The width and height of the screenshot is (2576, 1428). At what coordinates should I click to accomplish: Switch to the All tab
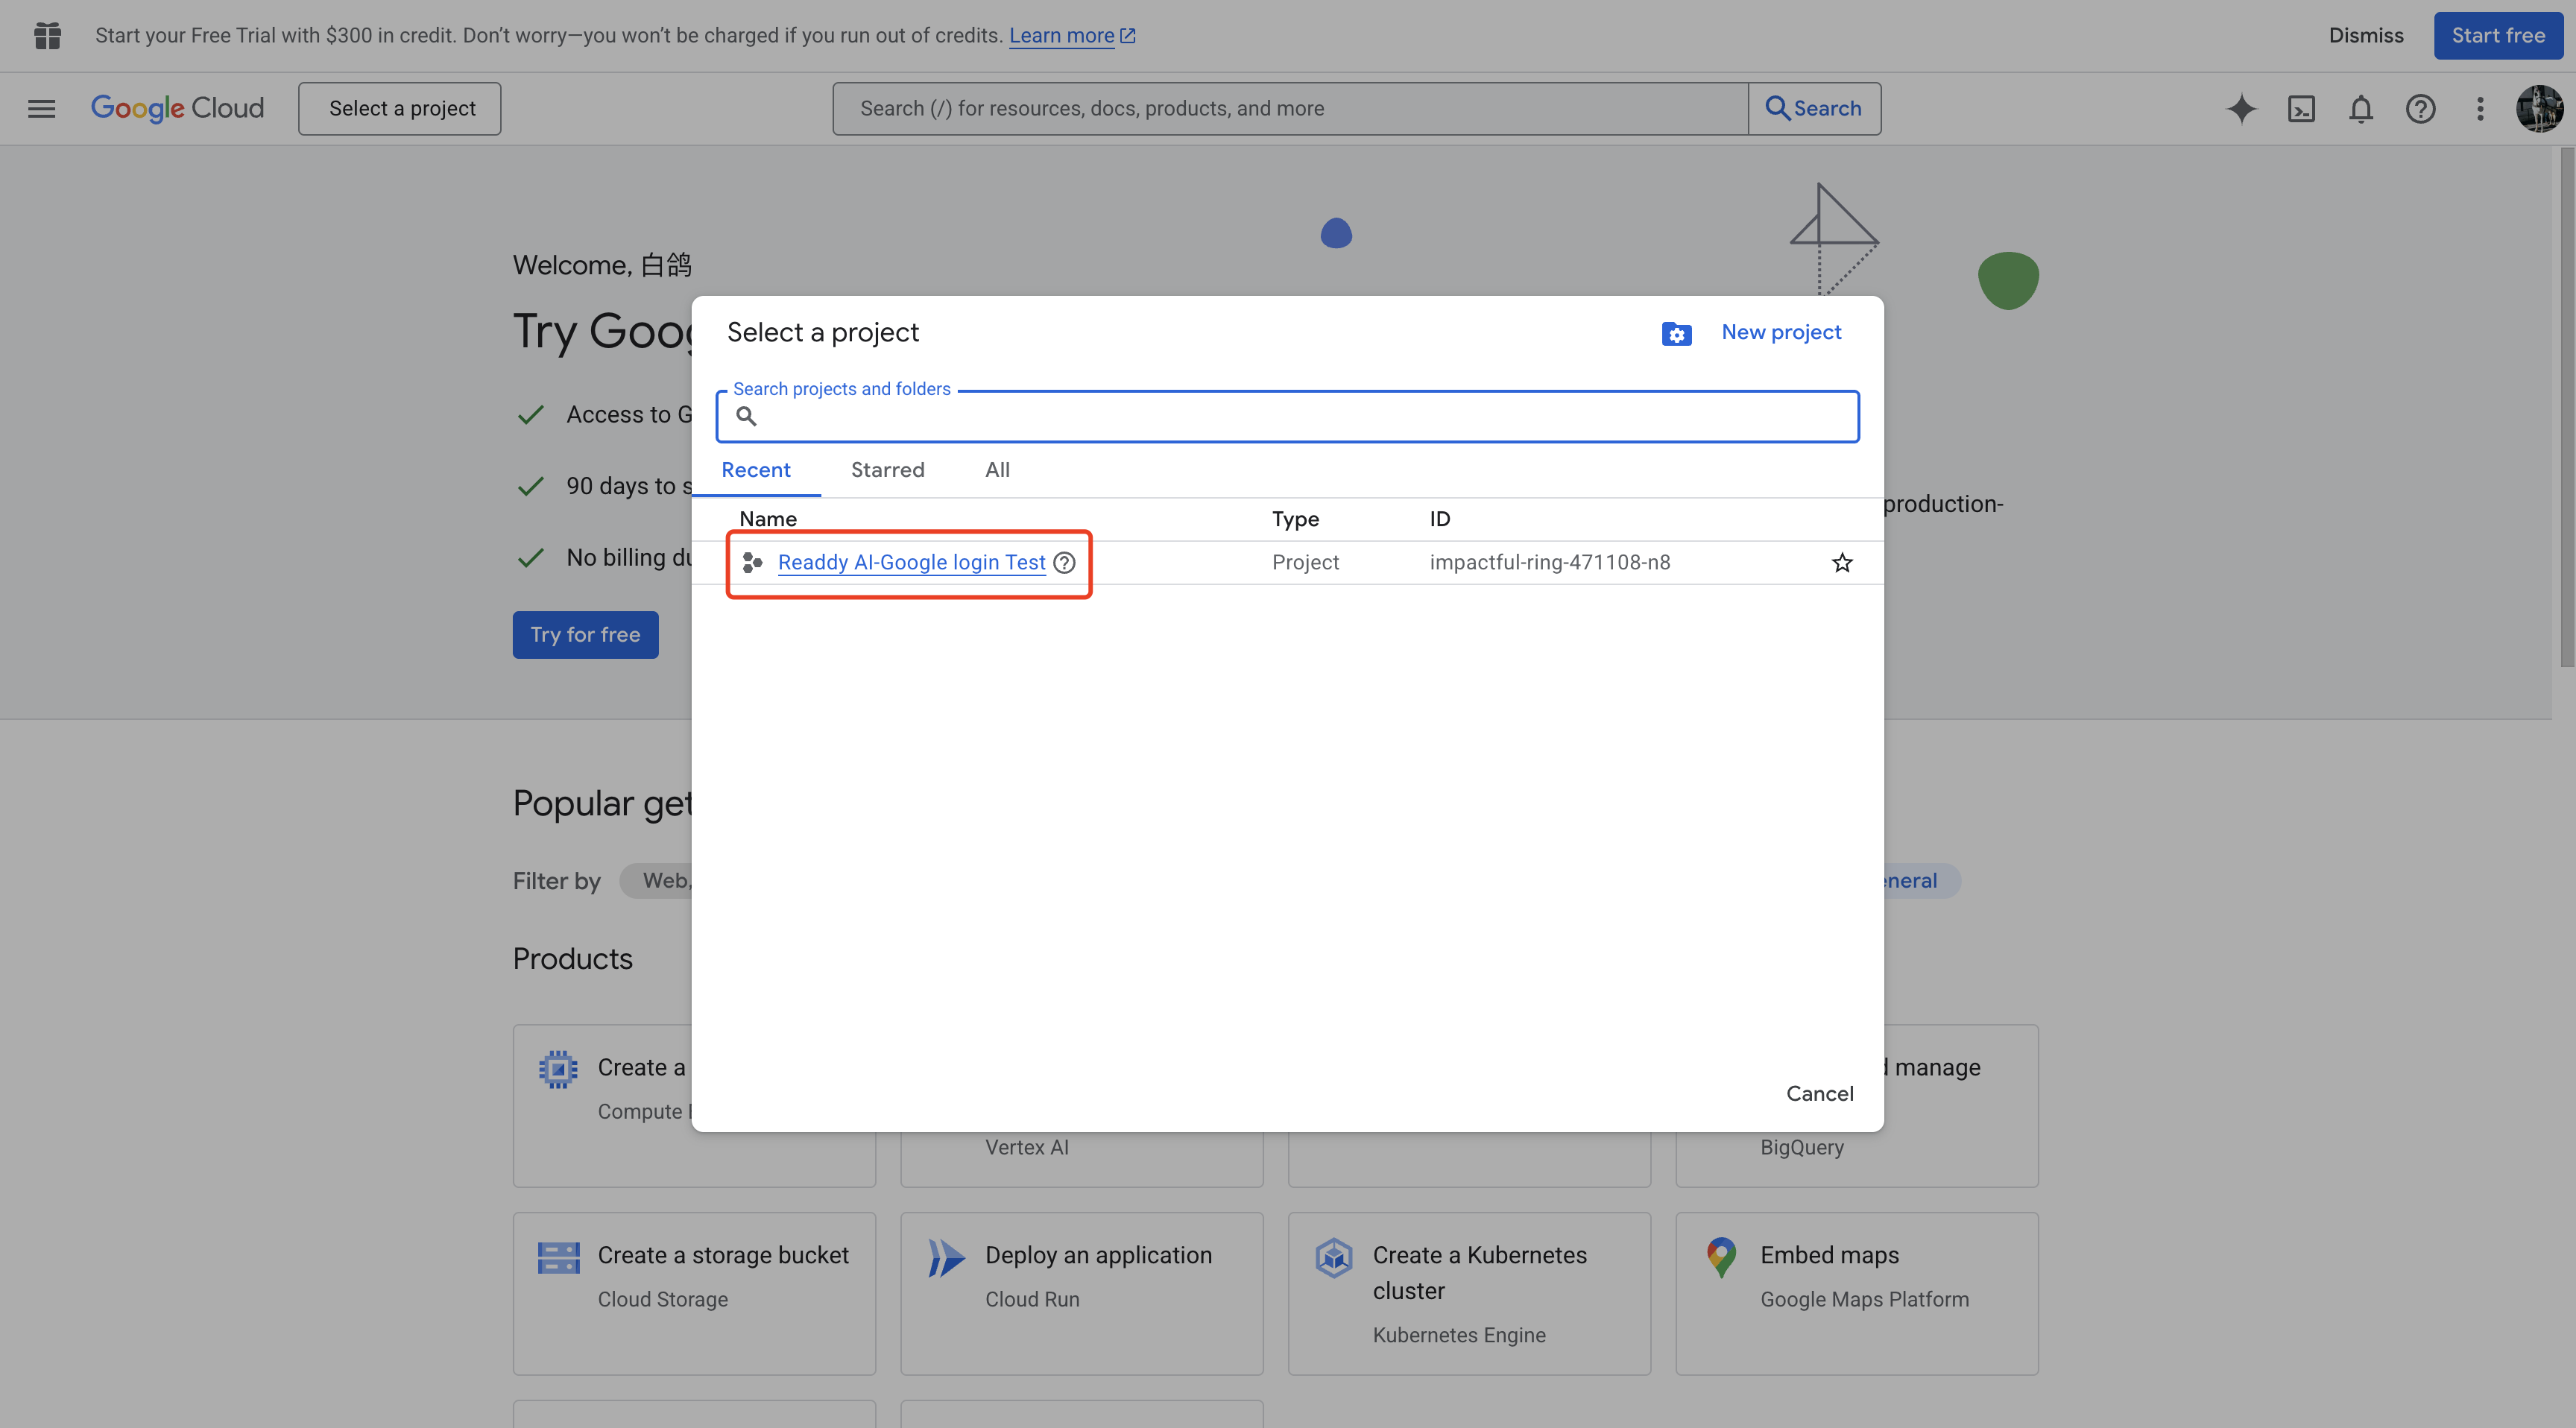click(x=997, y=470)
